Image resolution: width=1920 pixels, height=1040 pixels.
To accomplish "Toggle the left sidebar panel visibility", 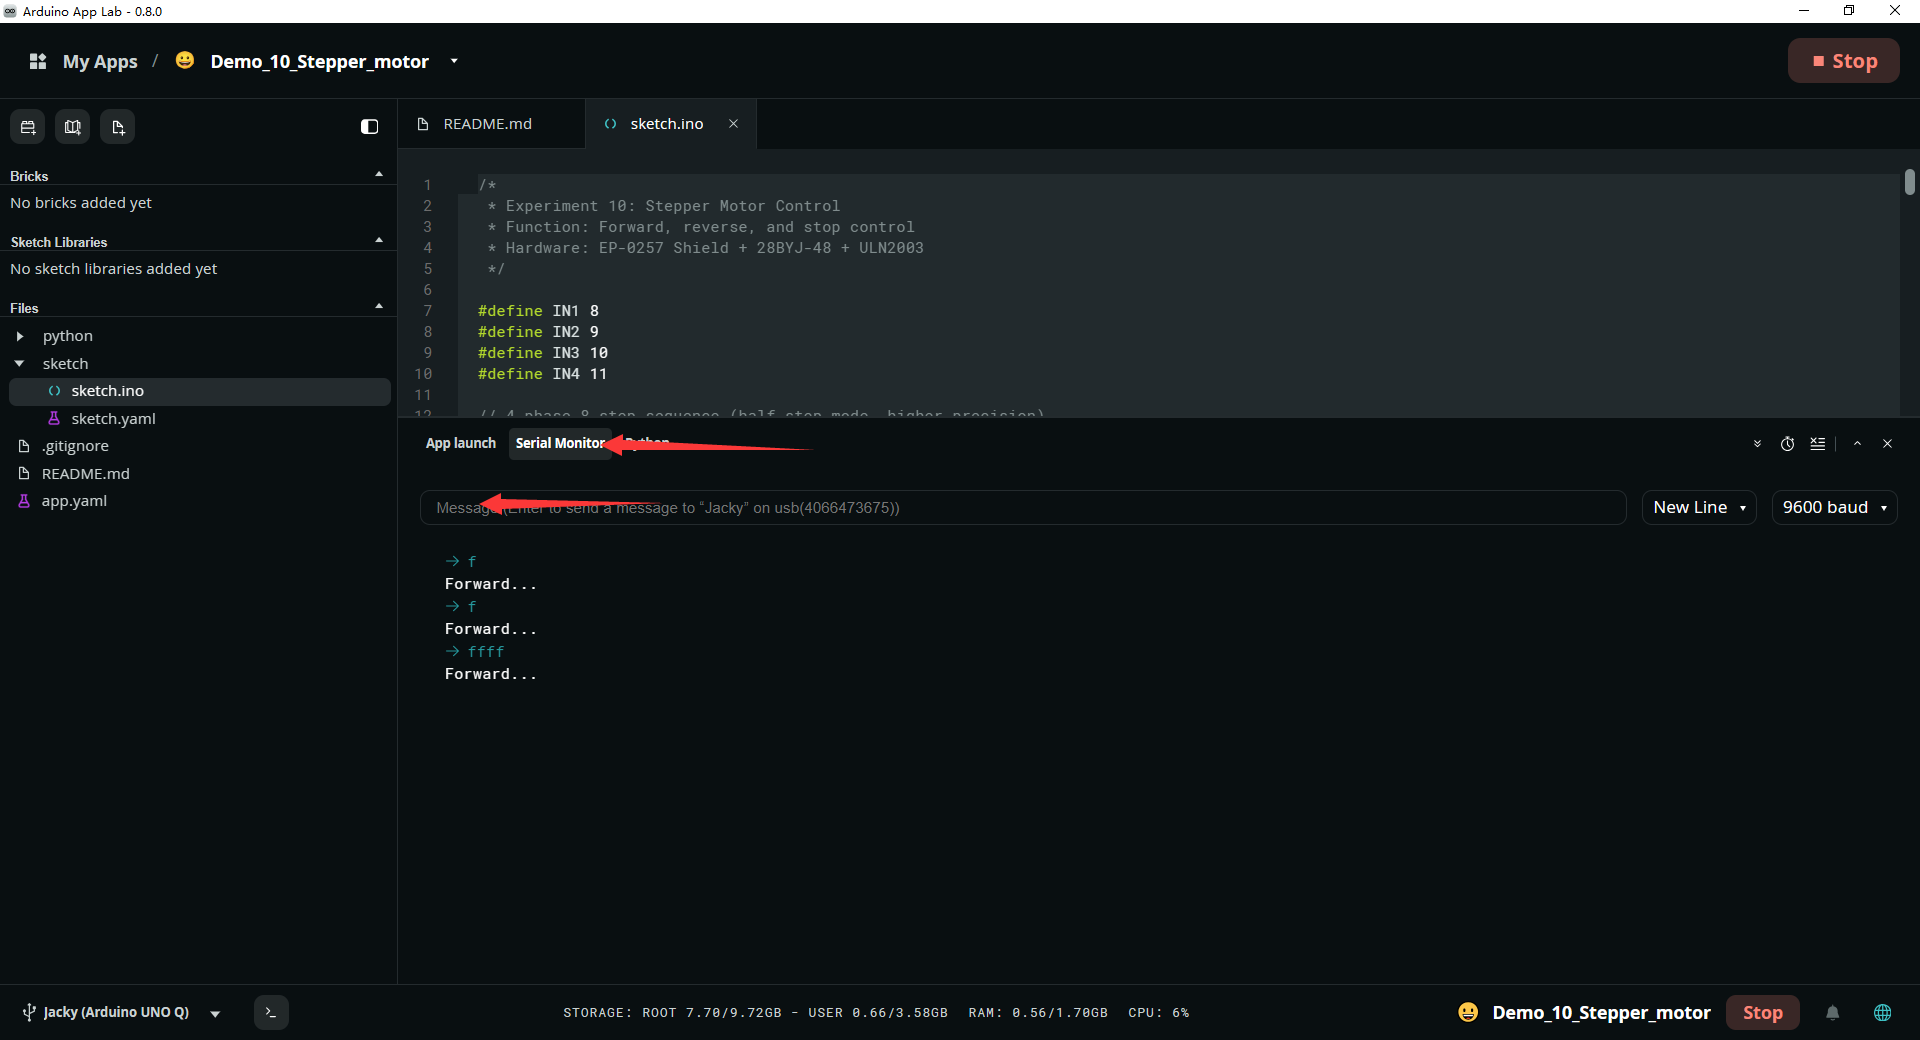I will pos(369,126).
